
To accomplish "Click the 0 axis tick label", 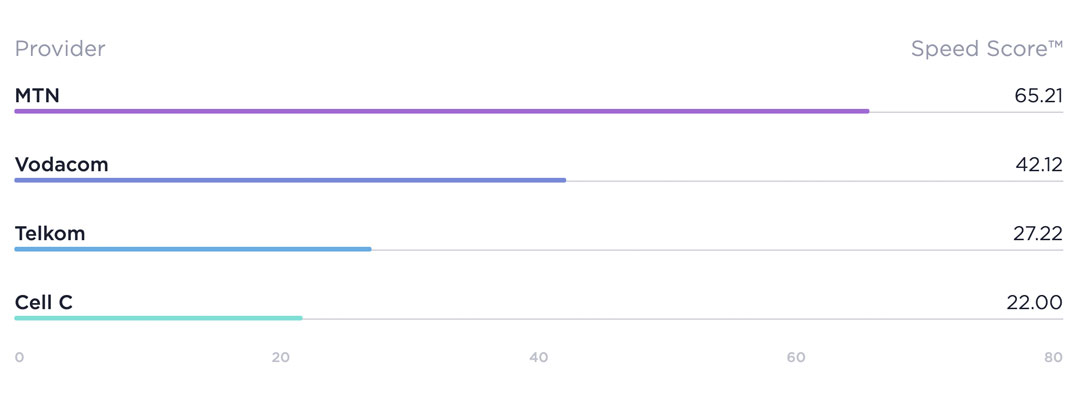I will [19, 358].
